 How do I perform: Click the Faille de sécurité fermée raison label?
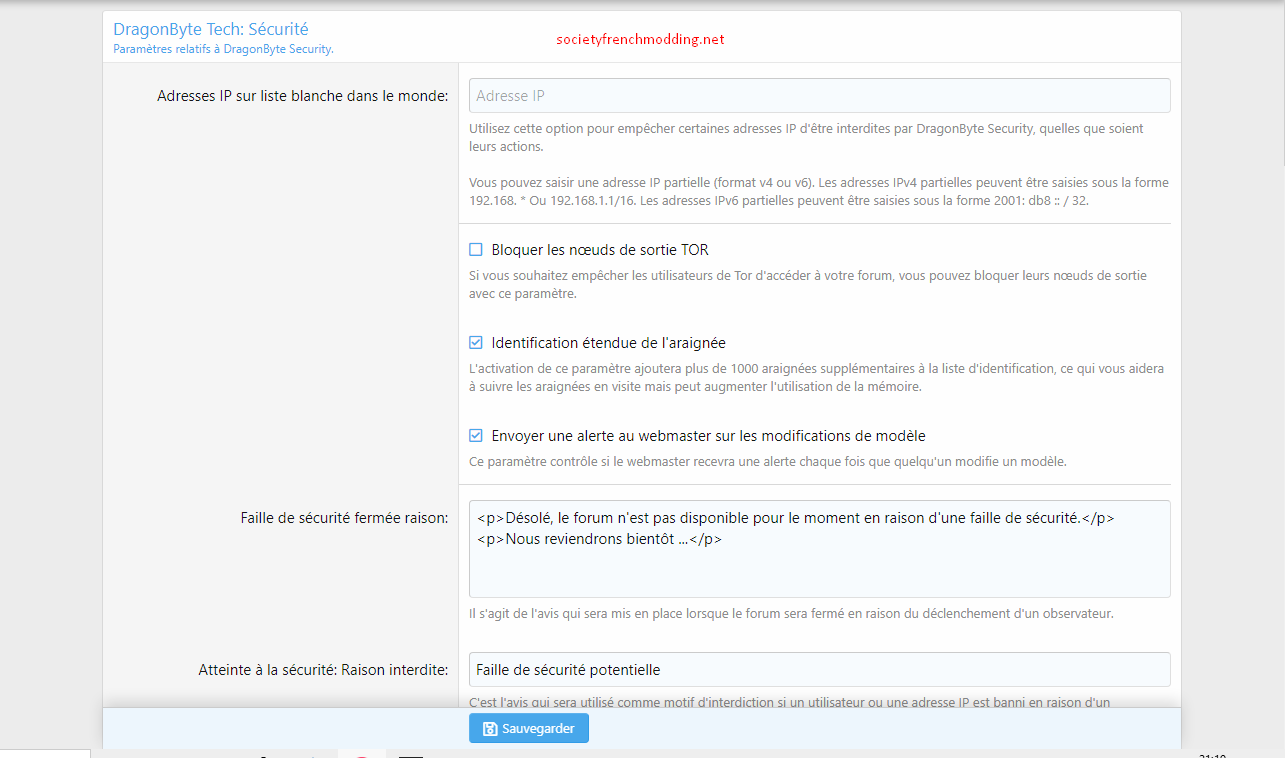344,518
